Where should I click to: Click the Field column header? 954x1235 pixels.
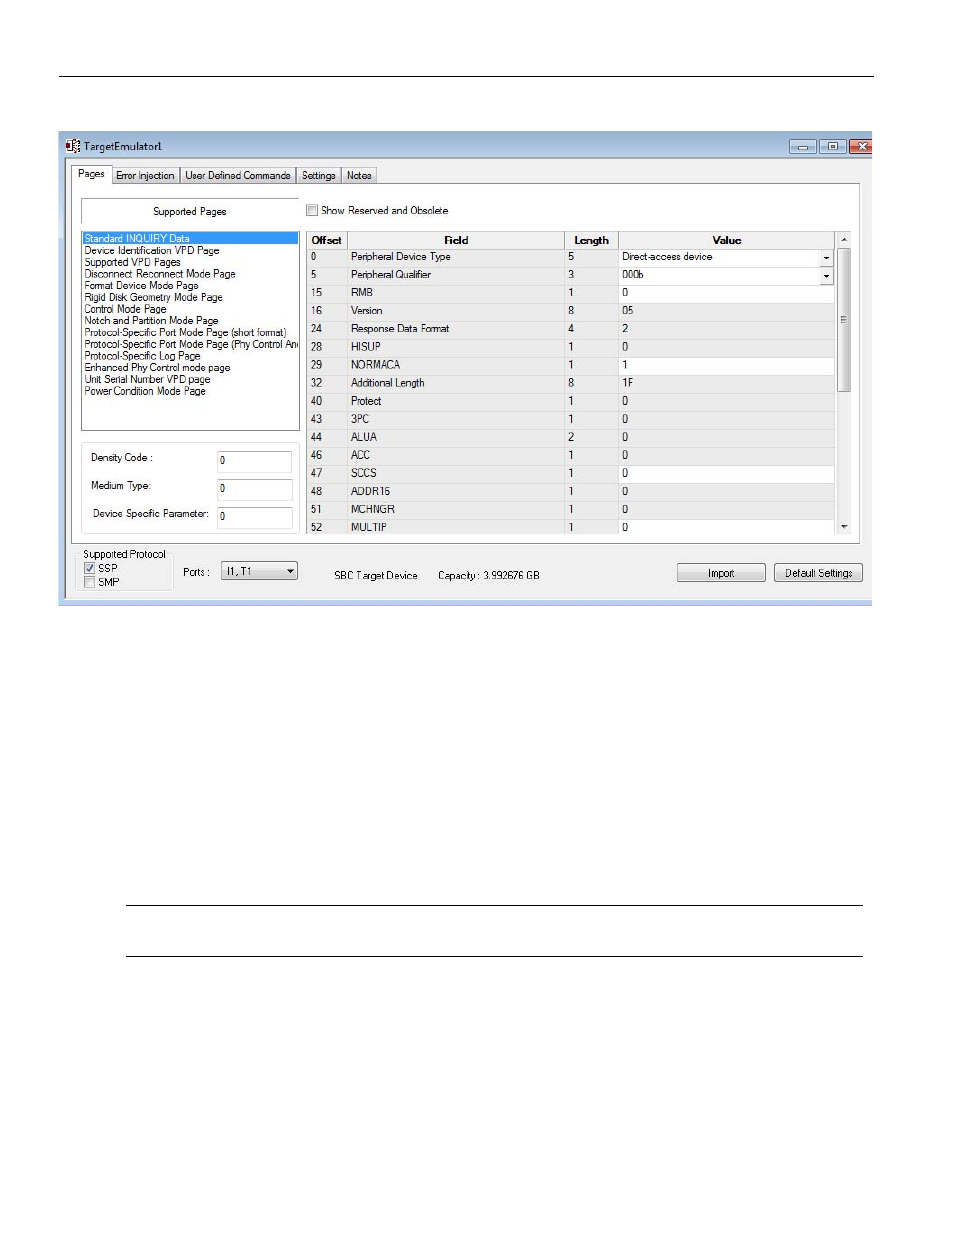coord(456,241)
